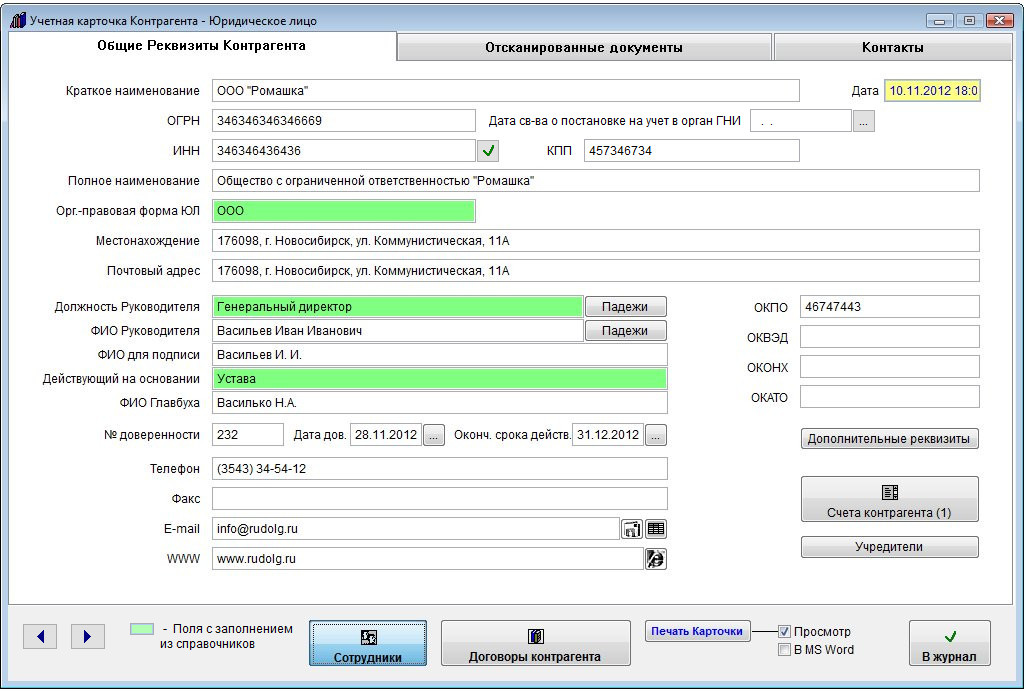Screen dimensions: 1026x691
Task: Click the green Орг.-правовая форма ЮЛ field
Action: (343, 211)
